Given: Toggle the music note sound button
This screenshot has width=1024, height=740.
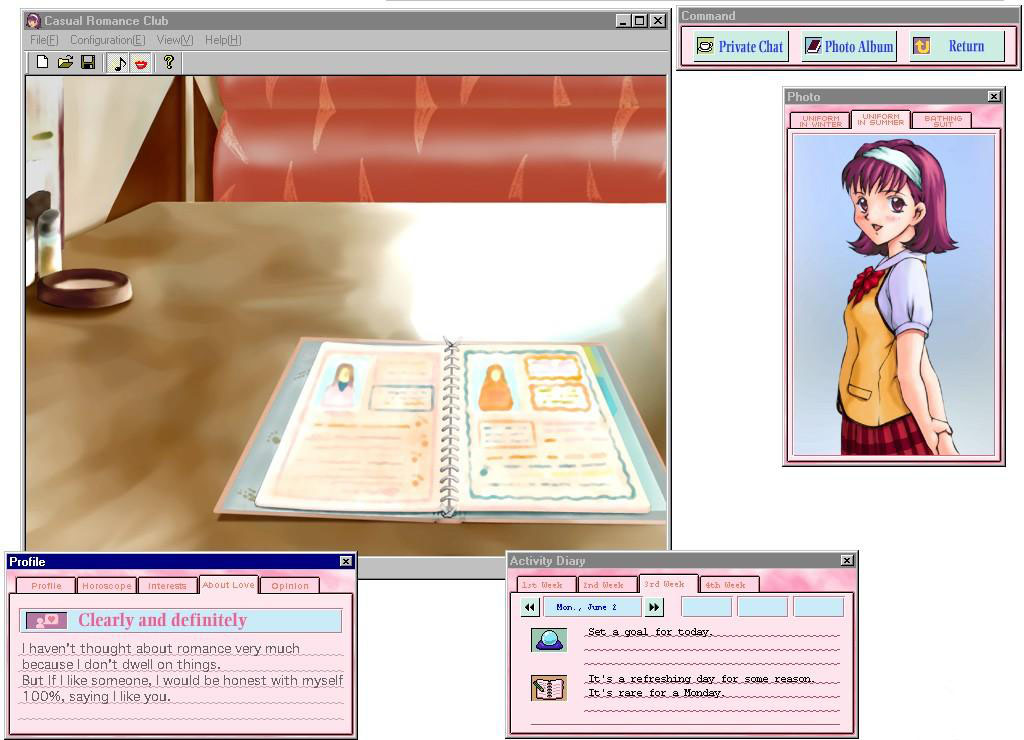Looking at the screenshot, I should point(119,63).
